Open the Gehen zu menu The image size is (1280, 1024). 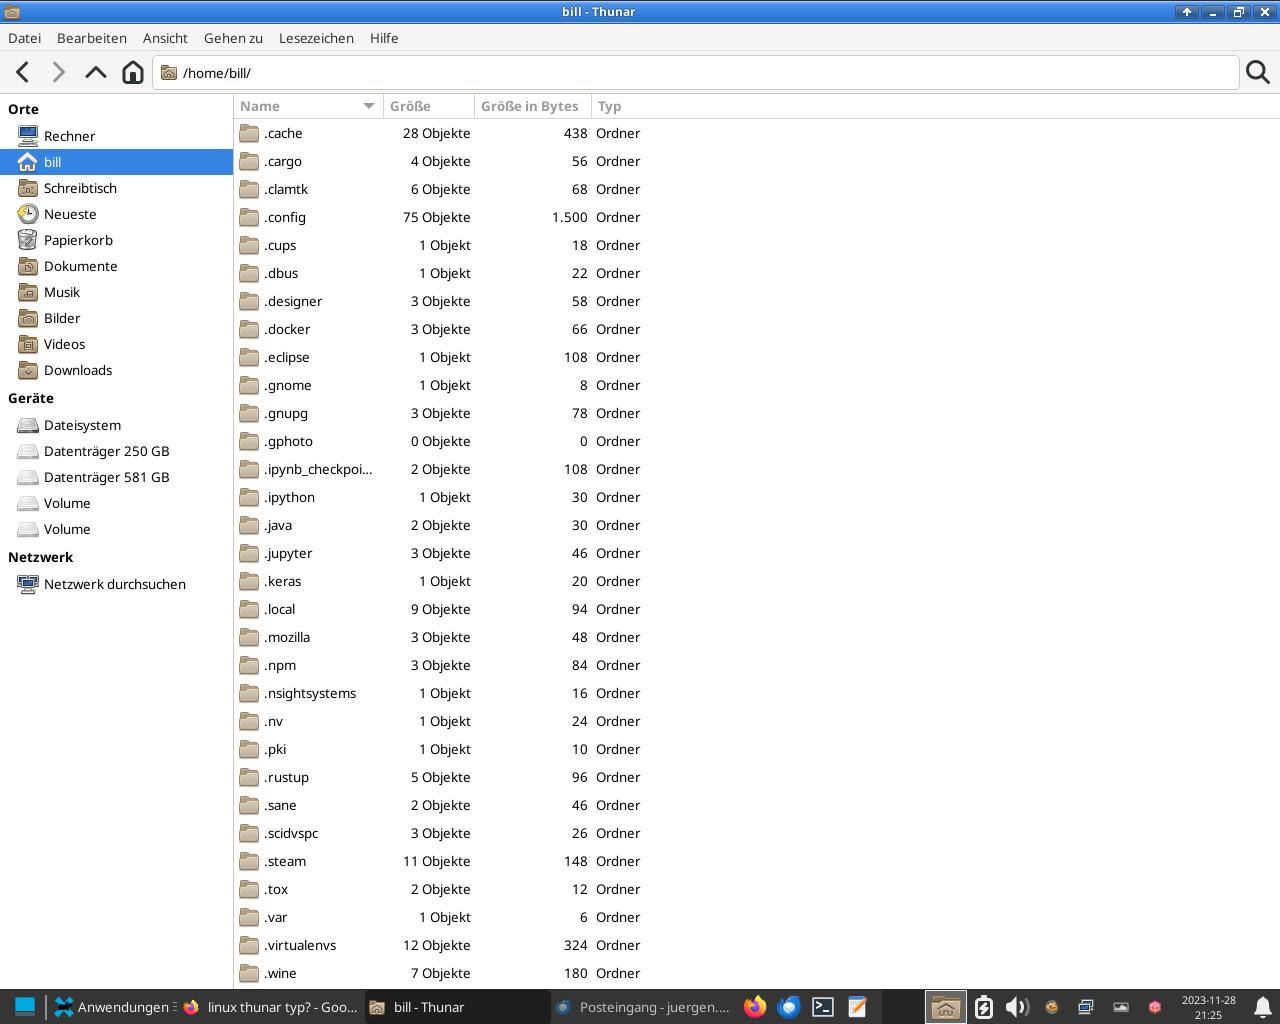233,38
